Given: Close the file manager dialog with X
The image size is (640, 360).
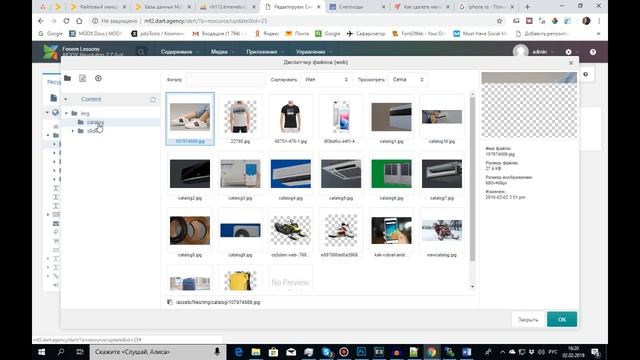Looking at the screenshot, I should click(x=571, y=63).
